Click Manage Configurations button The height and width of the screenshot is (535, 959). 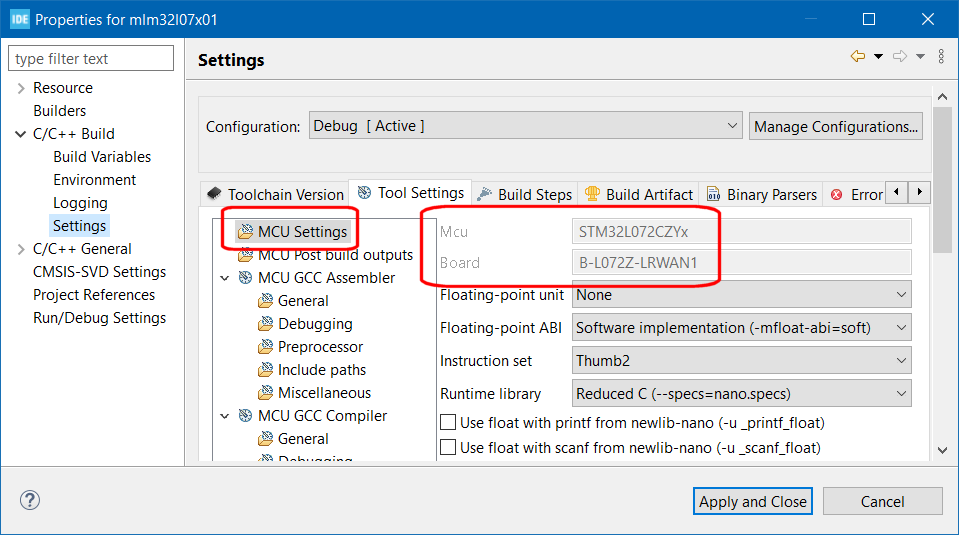coord(835,126)
